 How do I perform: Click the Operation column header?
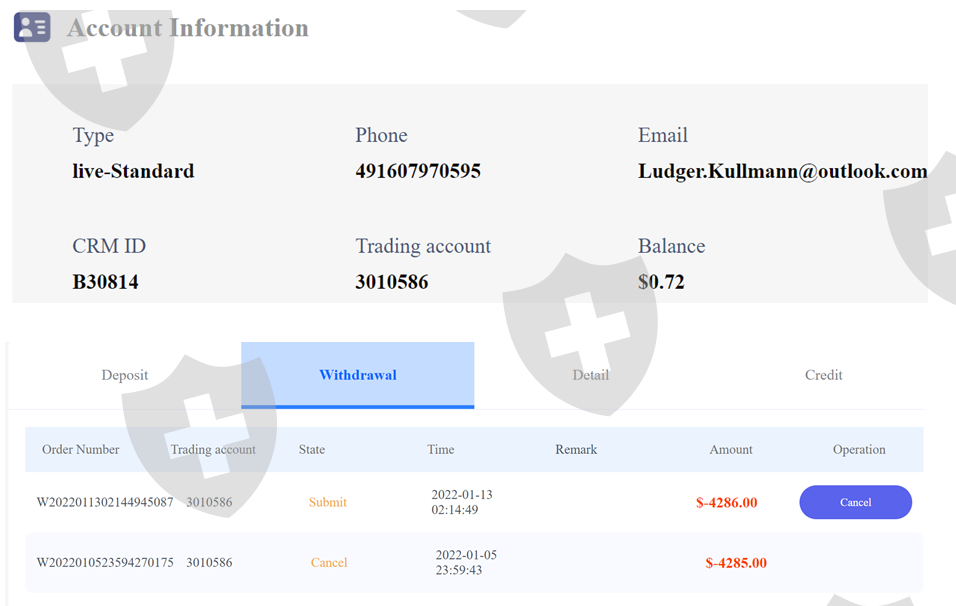859,449
